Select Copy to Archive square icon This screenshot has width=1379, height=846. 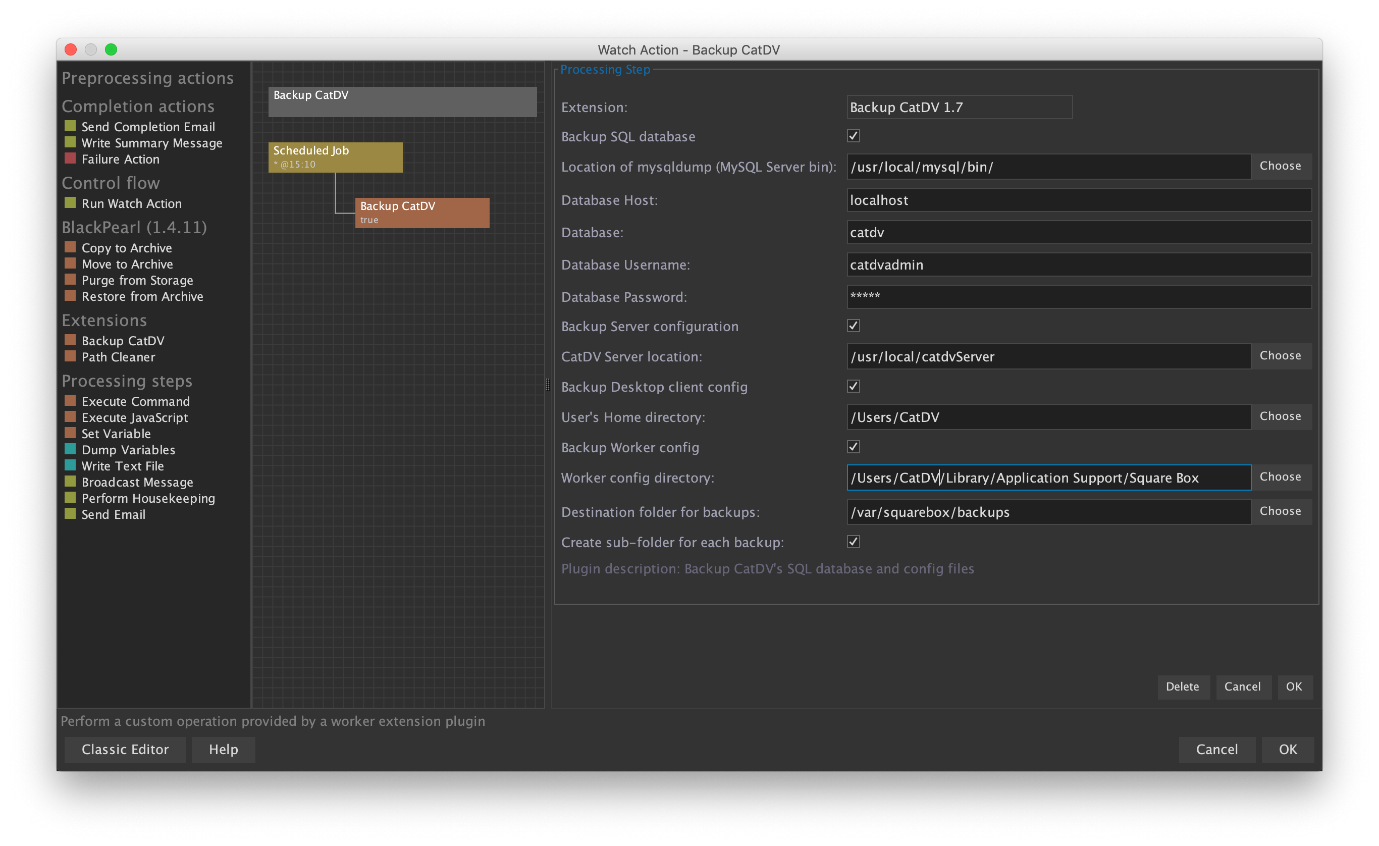[70, 247]
